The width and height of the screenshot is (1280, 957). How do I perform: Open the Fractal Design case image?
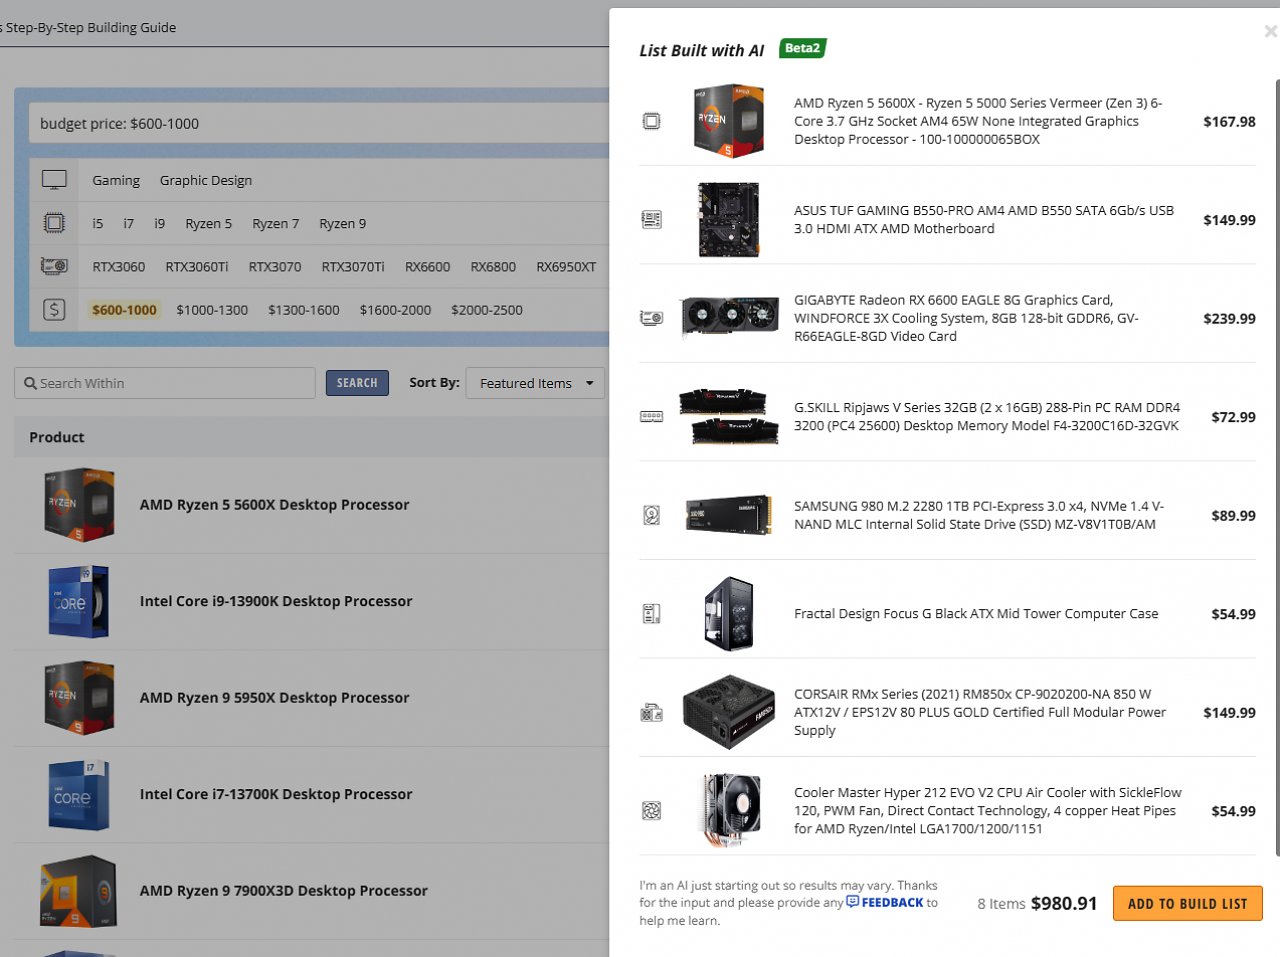tap(728, 613)
